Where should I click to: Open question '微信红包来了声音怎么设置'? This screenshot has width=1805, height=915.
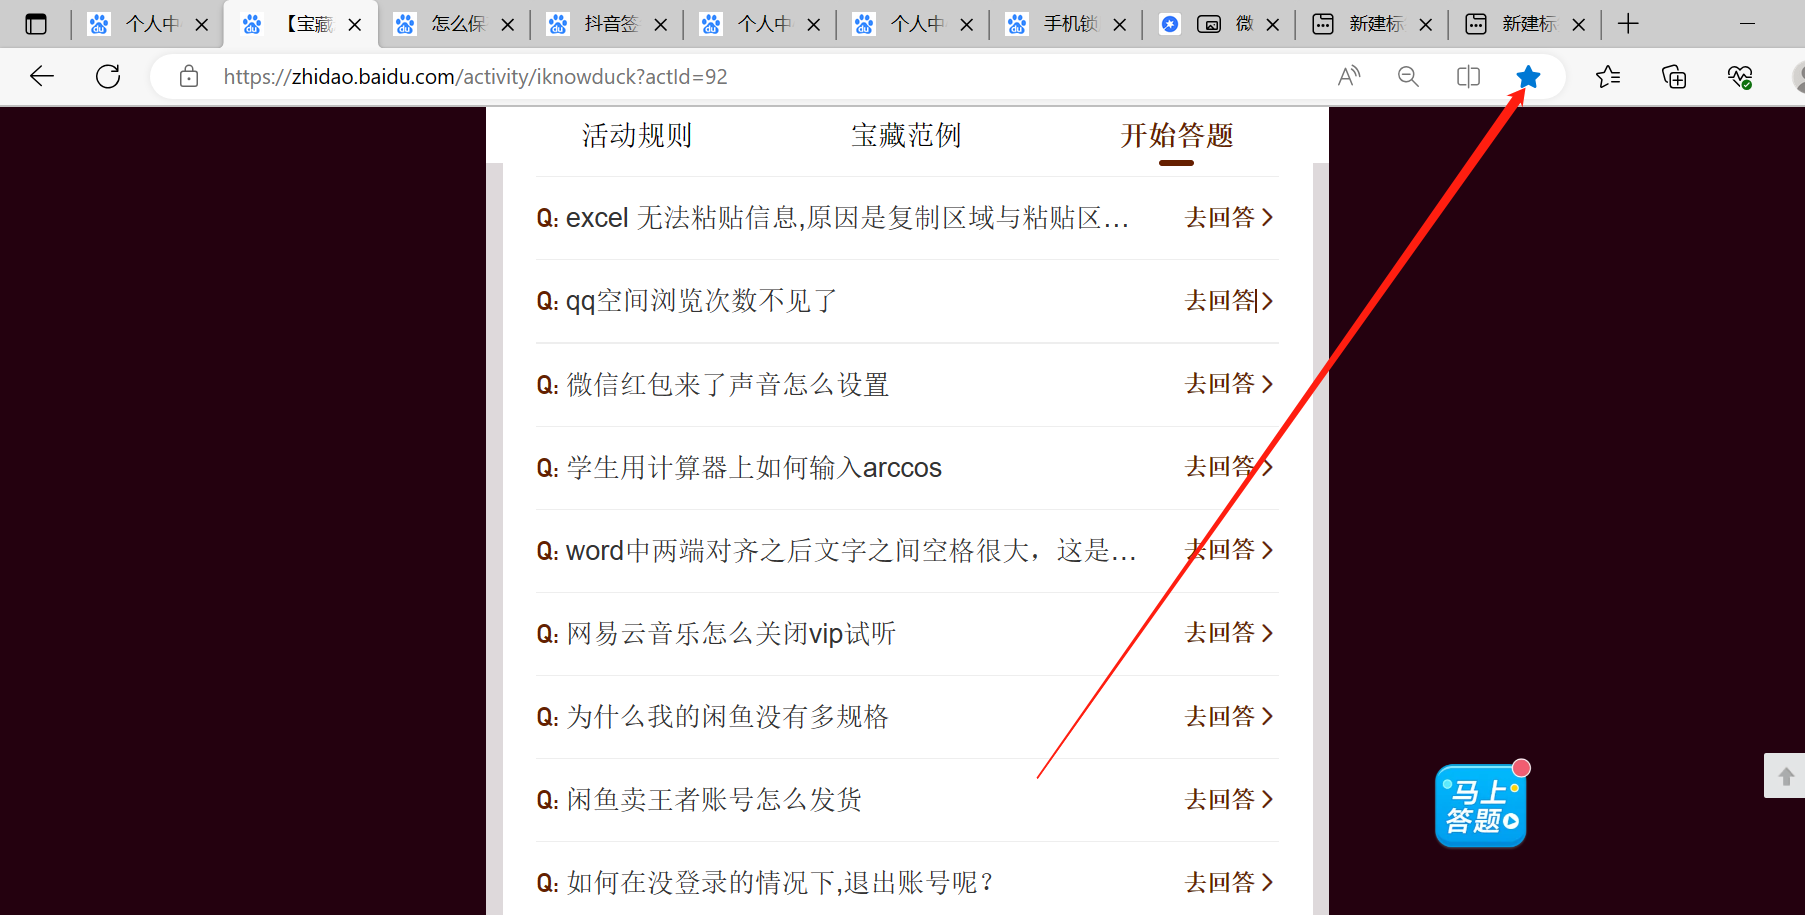[712, 384]
